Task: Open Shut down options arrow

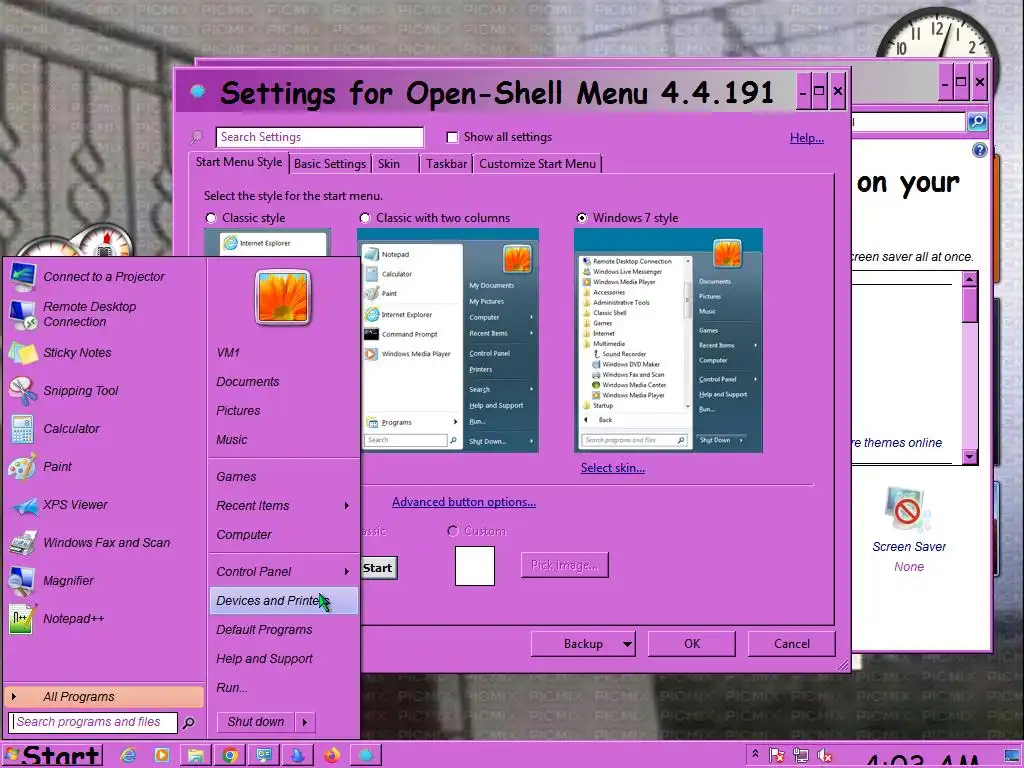Action: (304, 722)
